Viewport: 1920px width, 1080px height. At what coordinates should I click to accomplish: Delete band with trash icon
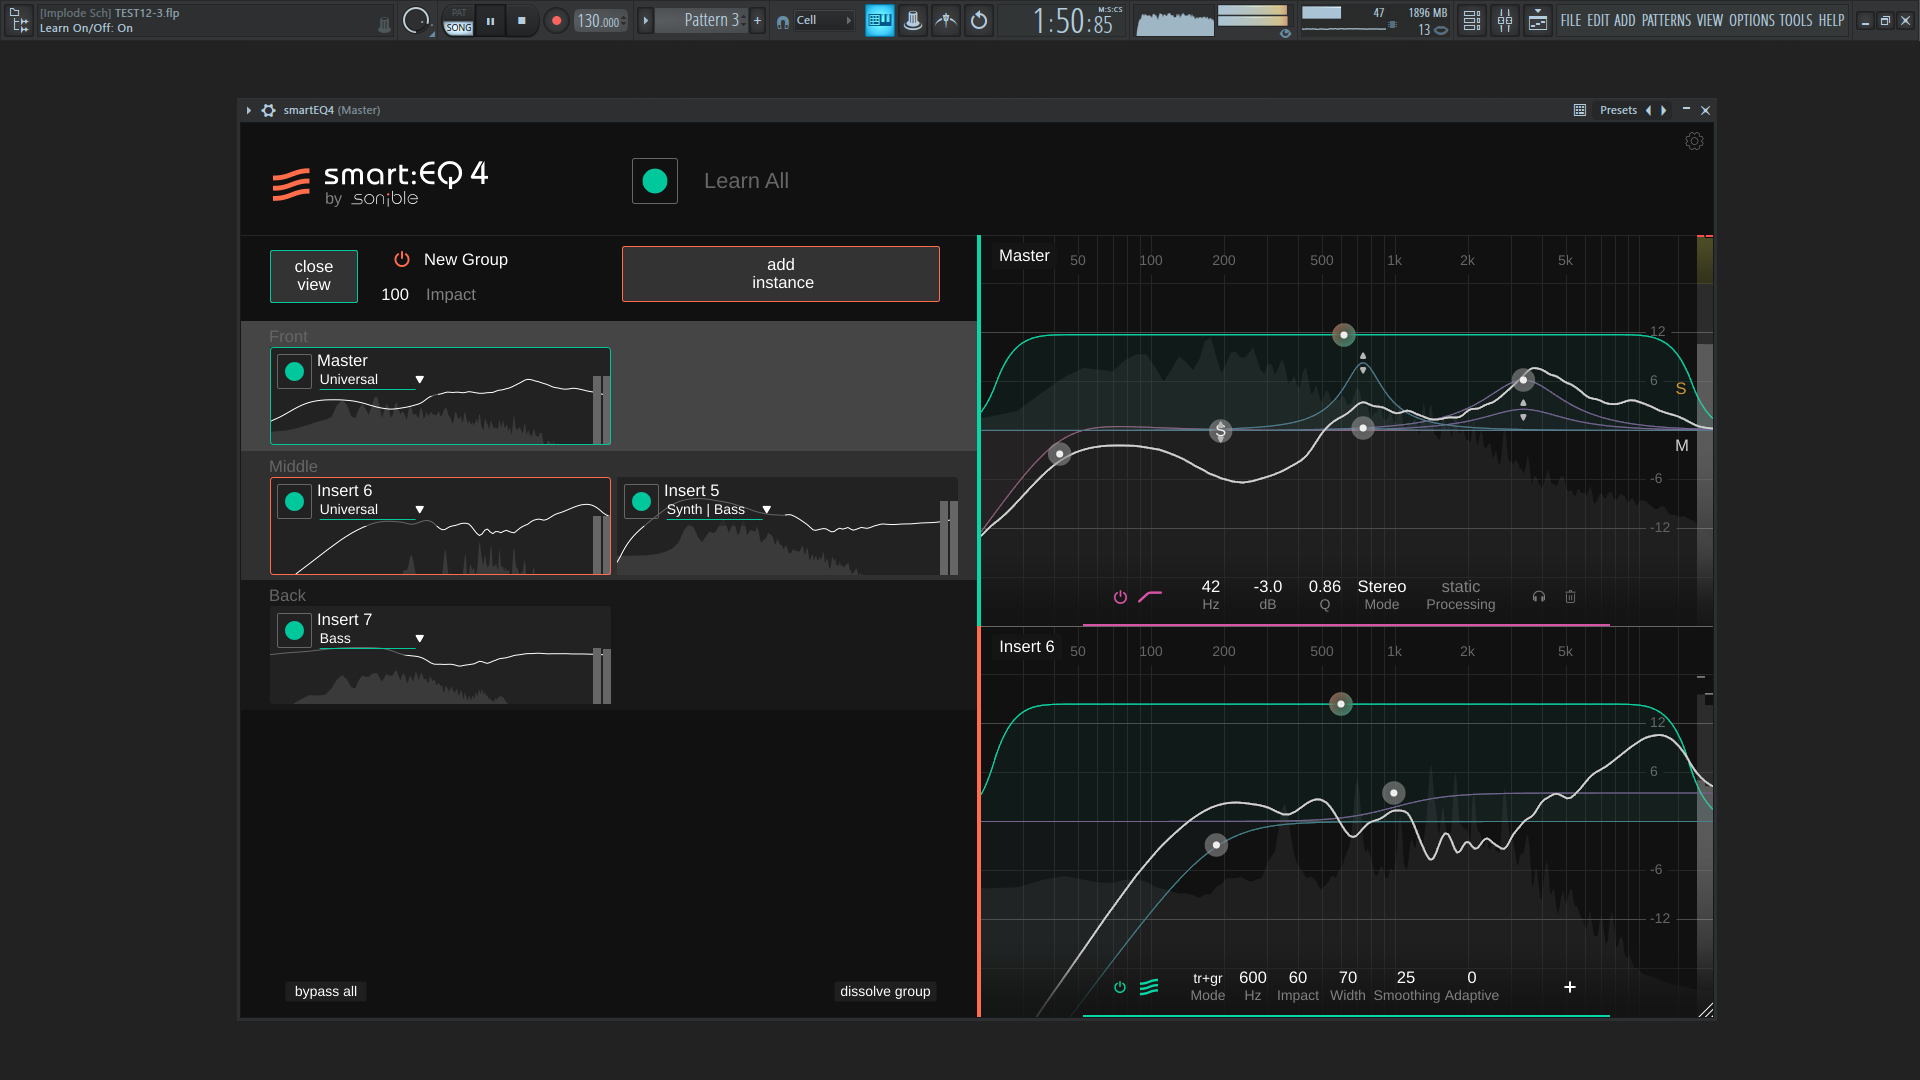tap(1571, 597)
